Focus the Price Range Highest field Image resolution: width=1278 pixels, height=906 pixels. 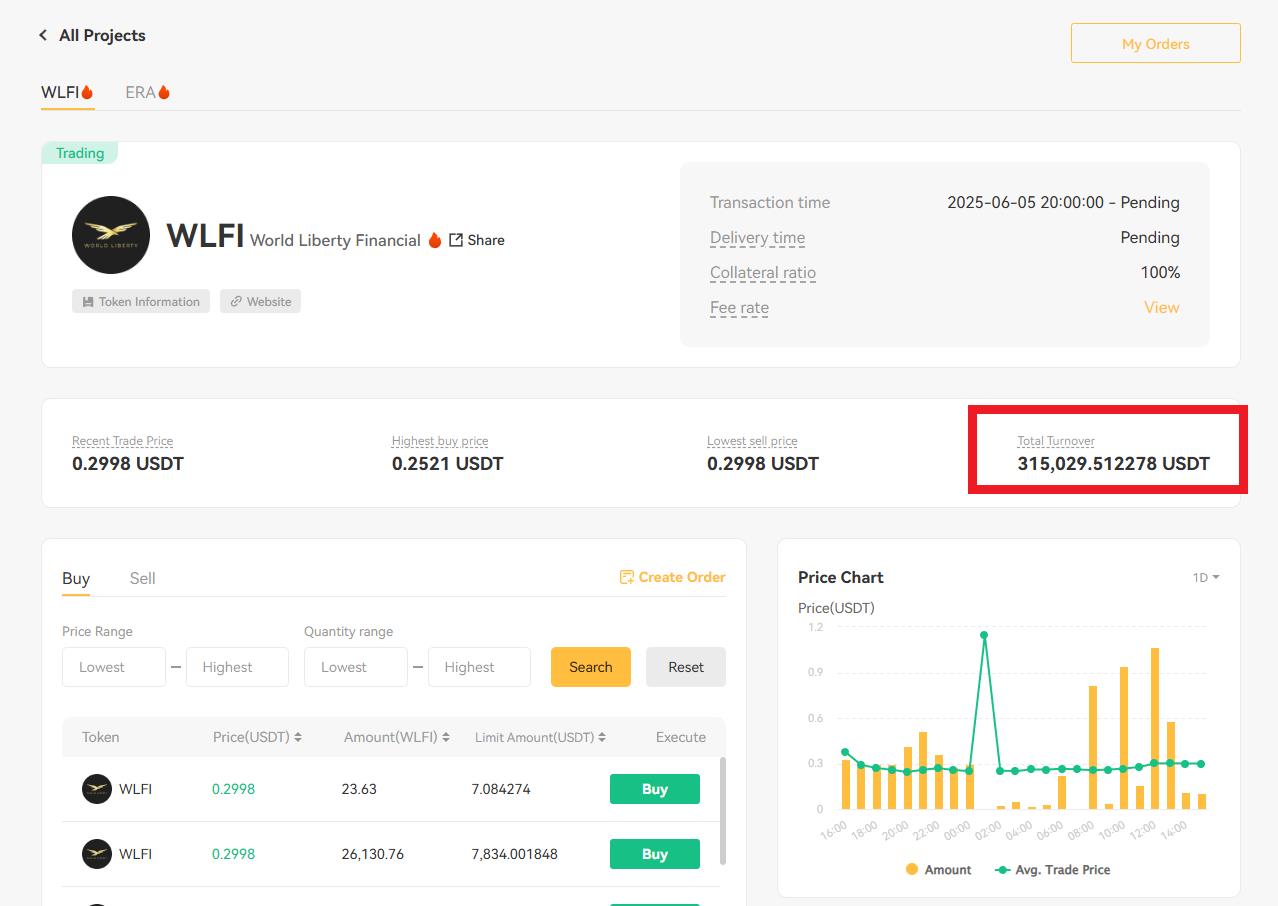[237, 667]
